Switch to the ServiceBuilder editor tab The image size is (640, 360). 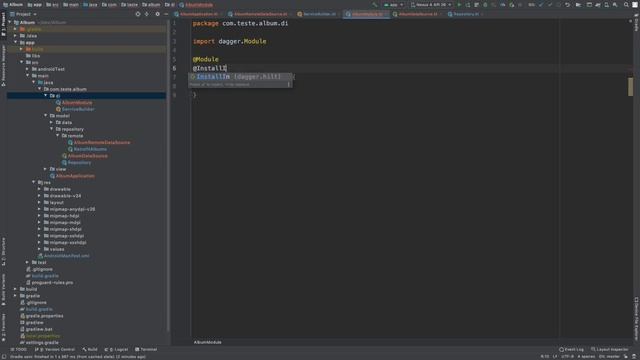click(319, 14)
